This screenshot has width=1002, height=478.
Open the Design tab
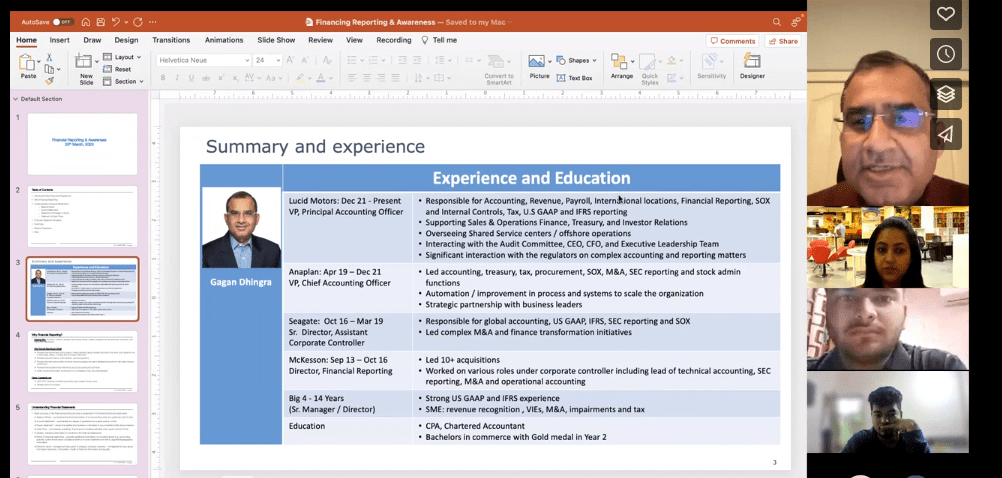(126, 40)
